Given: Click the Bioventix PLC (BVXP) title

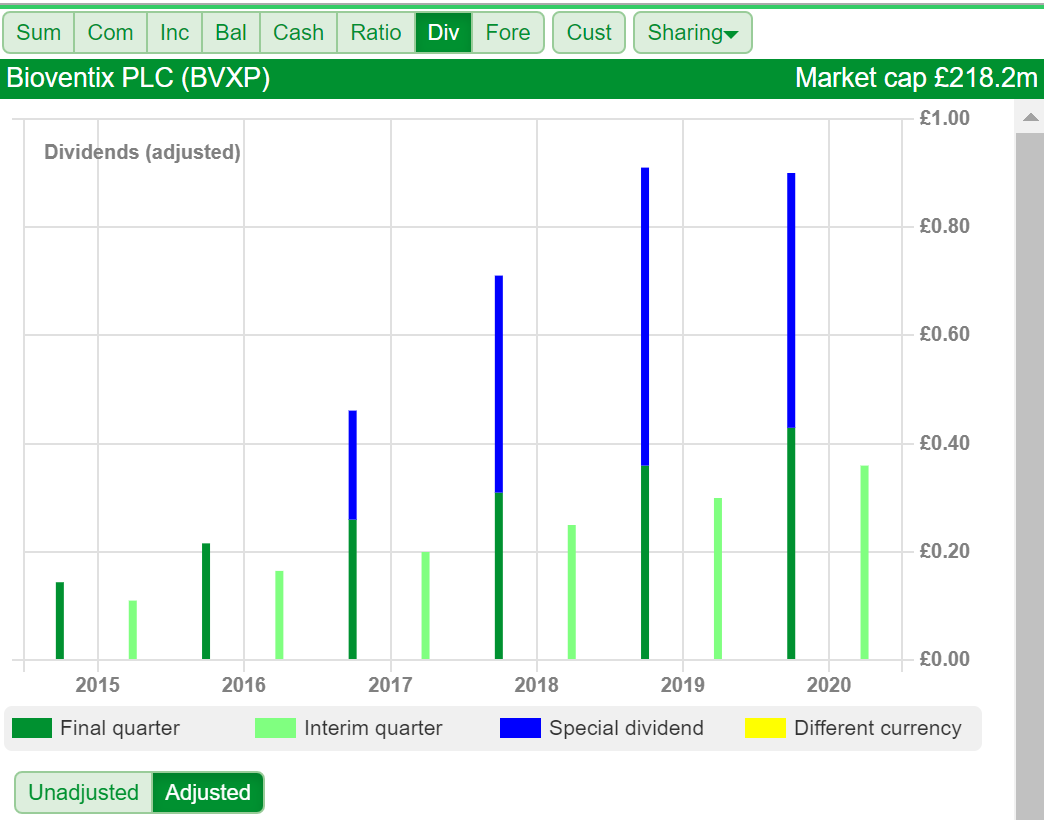Looking at the screenshot, I should 138,79.
